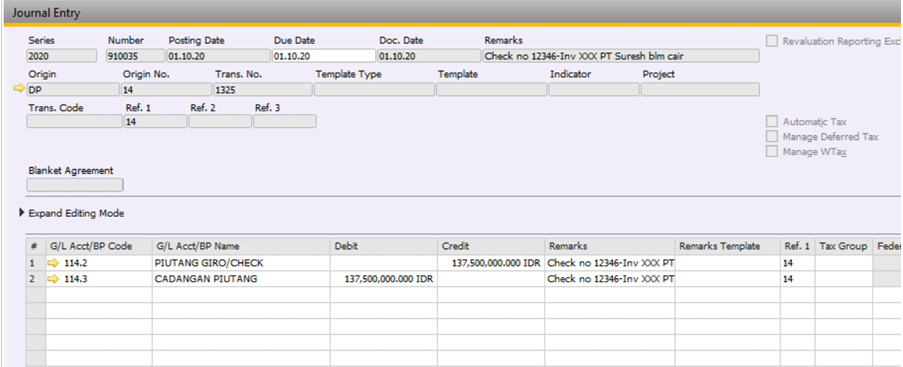Toggle Revaluation Reporting checkbox
This screenshot has width=903, height=367.
(772, 41)
